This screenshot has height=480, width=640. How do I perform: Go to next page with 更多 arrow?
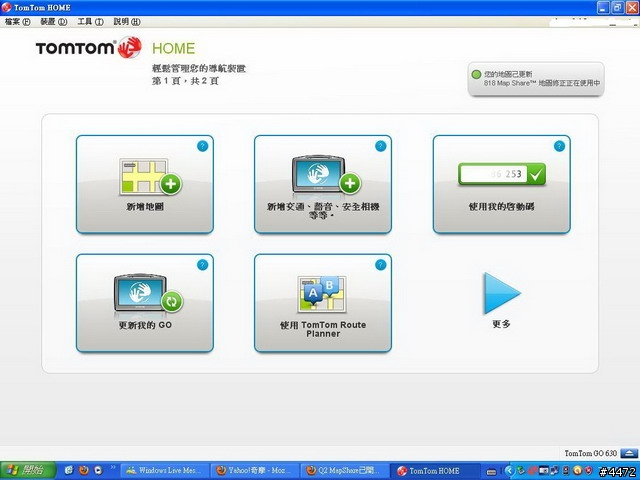[x=502, y=293]
